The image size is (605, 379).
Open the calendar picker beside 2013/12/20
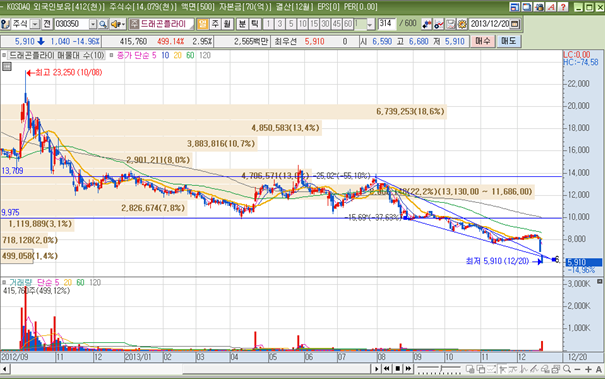[515, 24]
